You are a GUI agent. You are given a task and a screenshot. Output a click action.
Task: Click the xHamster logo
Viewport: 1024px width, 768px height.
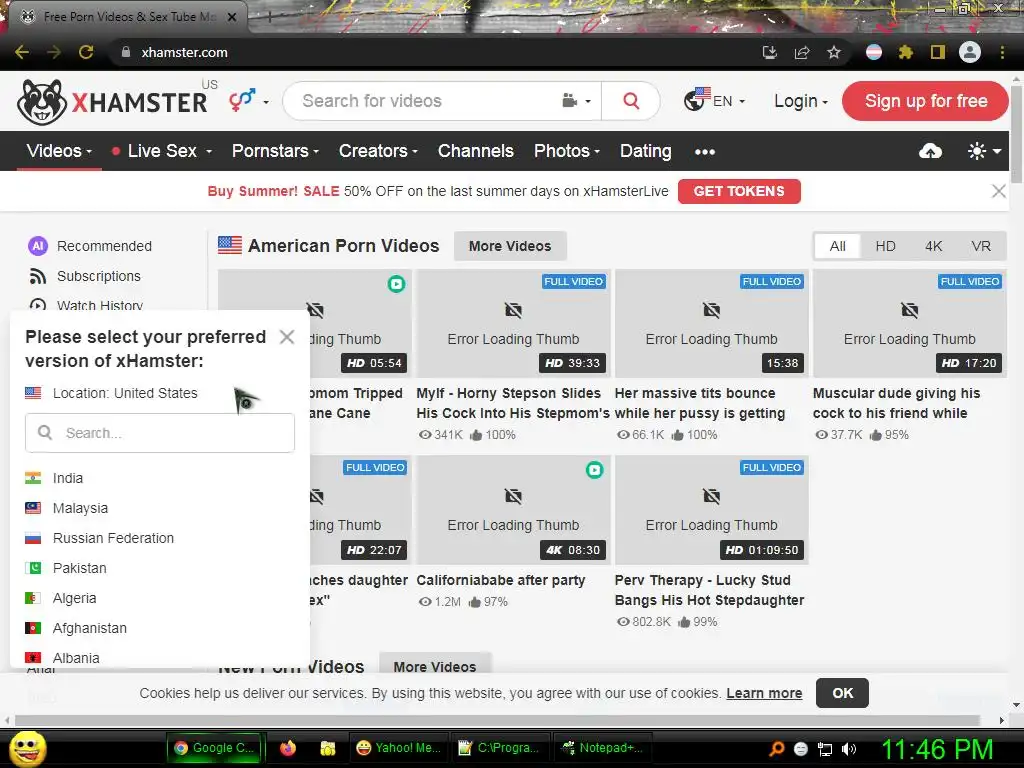112,102
